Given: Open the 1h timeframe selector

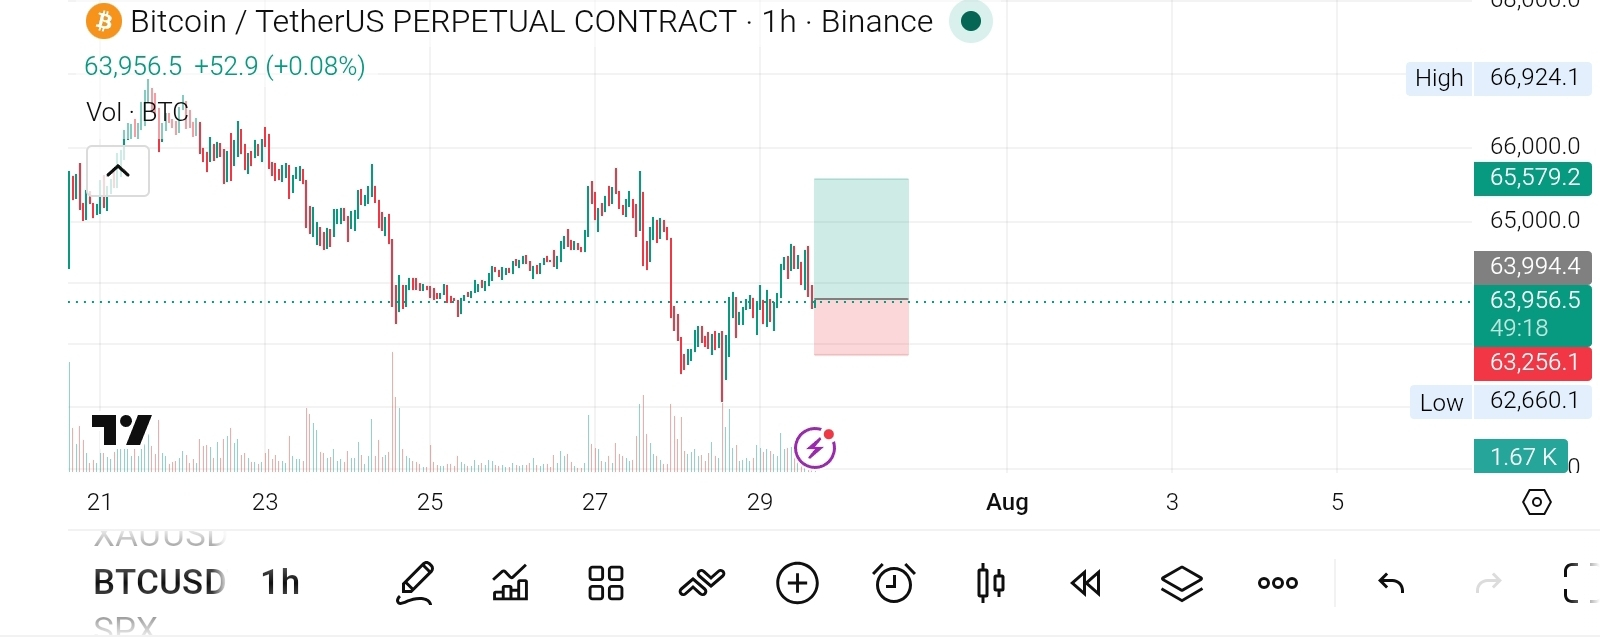Looking at the screenshot, I should (280, 582).
